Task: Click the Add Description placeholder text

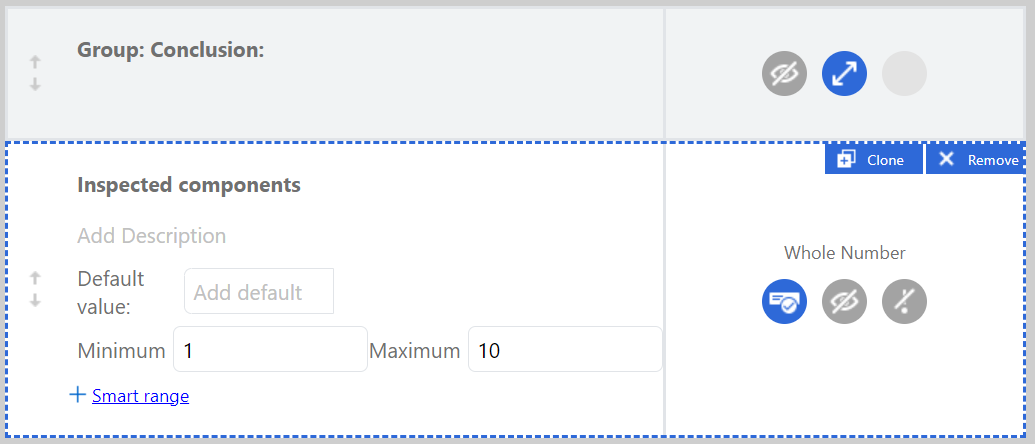Action: pos(151,236)
